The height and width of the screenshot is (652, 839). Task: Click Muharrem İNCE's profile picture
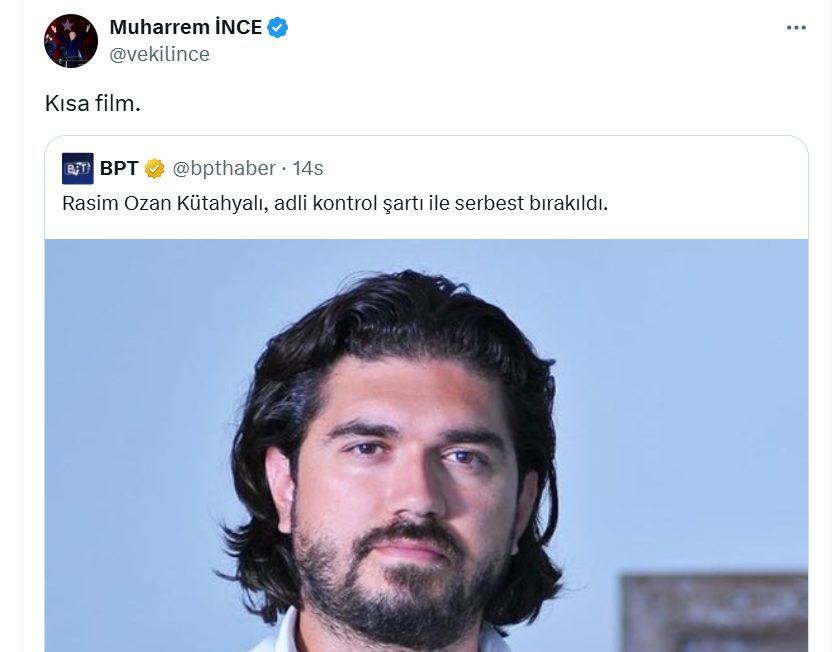[x=70, y=38]
